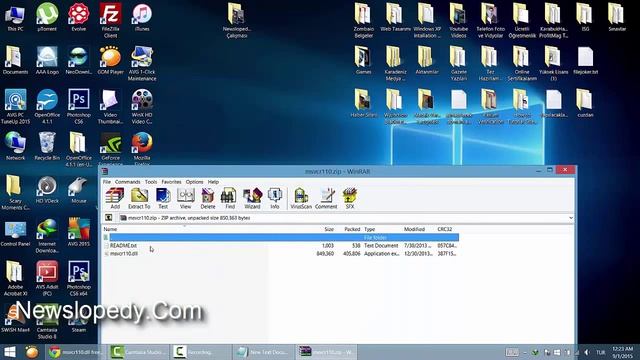Expand the archive path dropdown arrow
Screen dimensions: 640x360
click(571, 218)
